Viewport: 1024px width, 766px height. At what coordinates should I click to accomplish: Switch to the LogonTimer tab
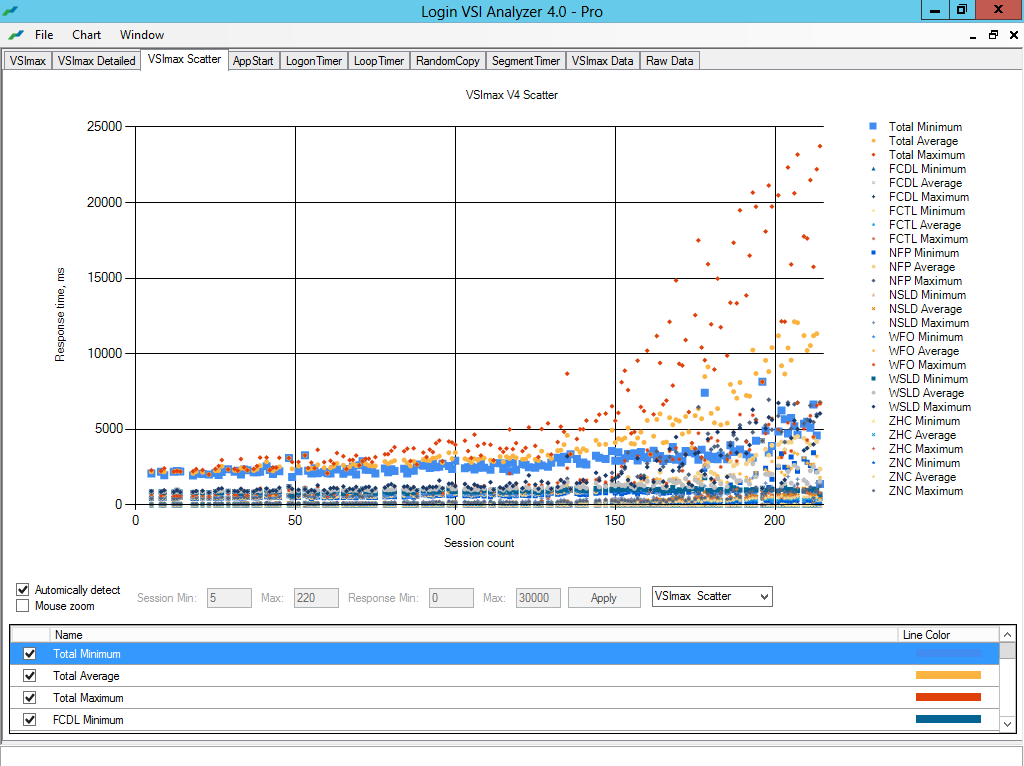(x=313, y=61)
